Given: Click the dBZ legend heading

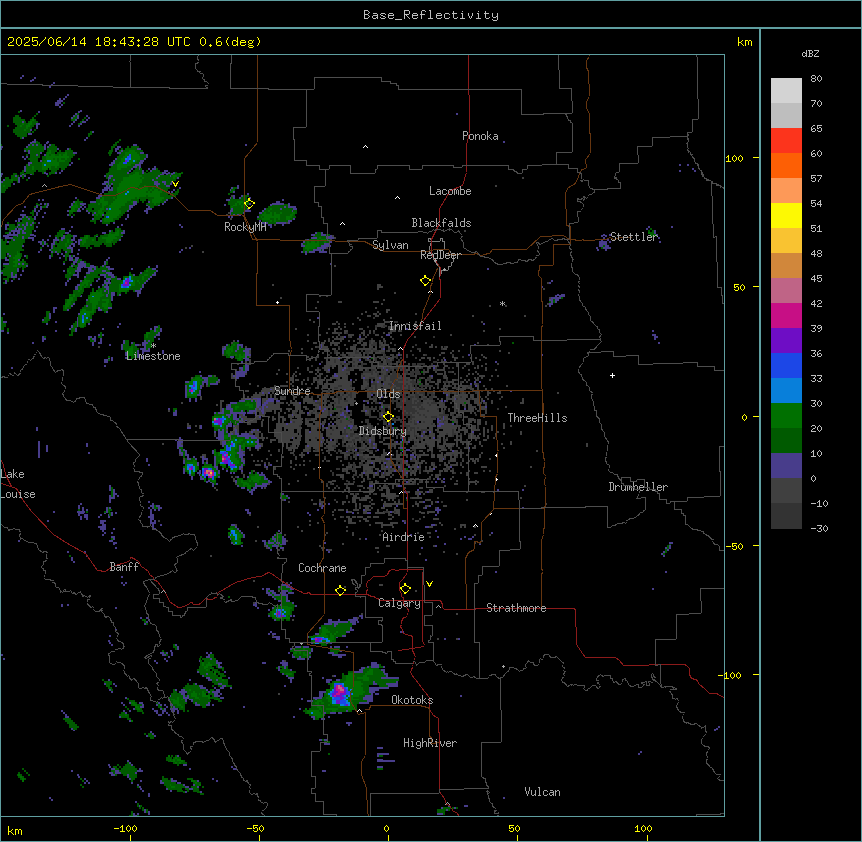Looking at the screenshot, I should [x=810, y=53].
